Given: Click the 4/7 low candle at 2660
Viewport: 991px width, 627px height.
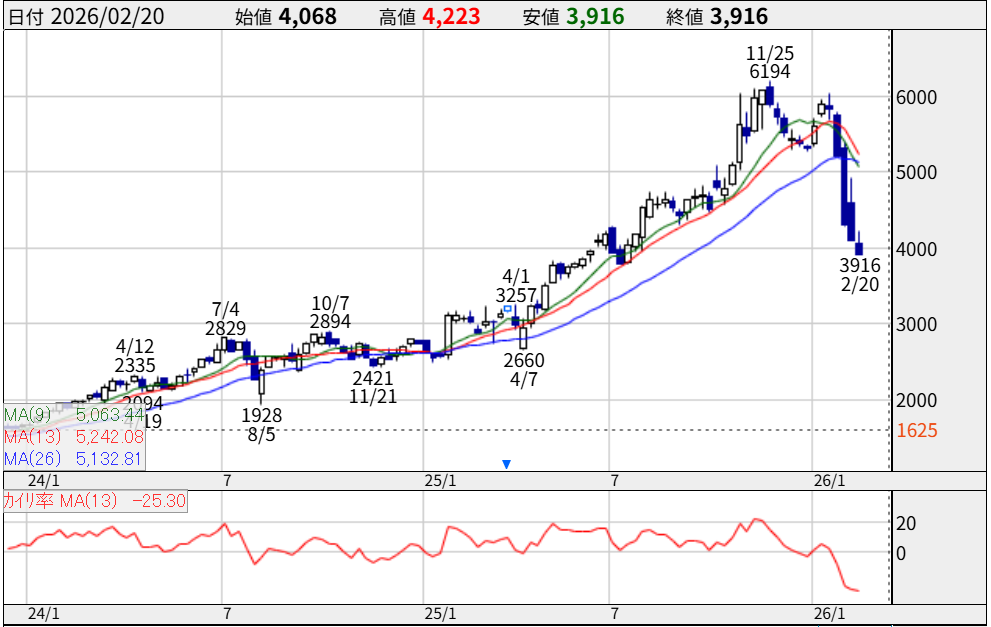Looking at the screenshot, I should point(523,338).
